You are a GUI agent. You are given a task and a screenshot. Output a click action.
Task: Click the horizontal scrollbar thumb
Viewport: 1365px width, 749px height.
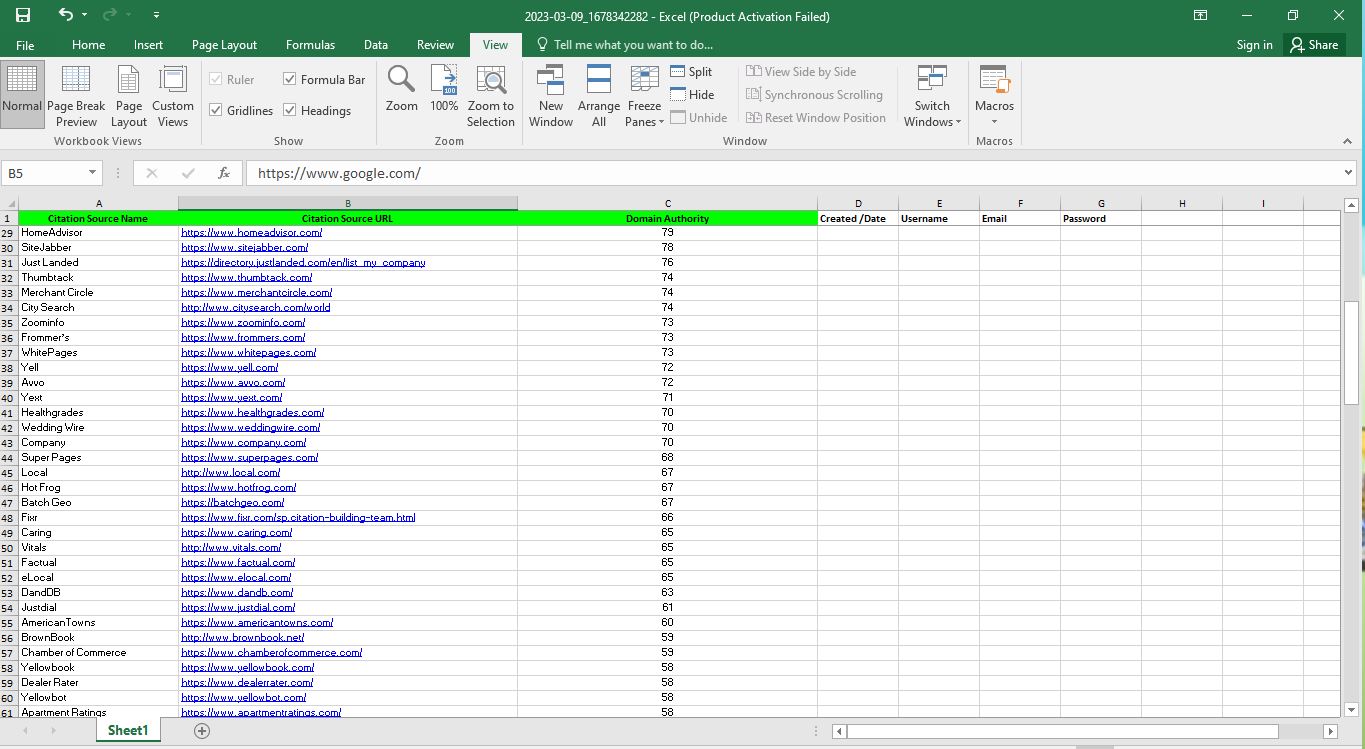point(1062,732)
